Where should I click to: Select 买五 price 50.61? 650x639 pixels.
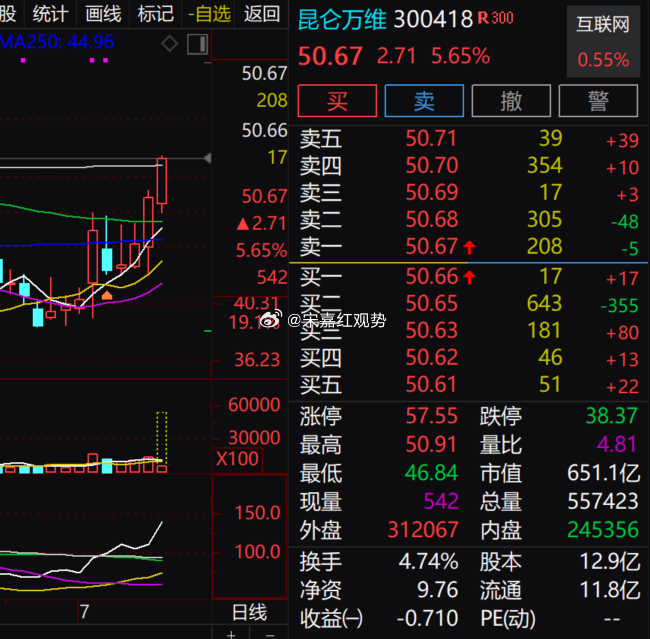click(431, 384)
